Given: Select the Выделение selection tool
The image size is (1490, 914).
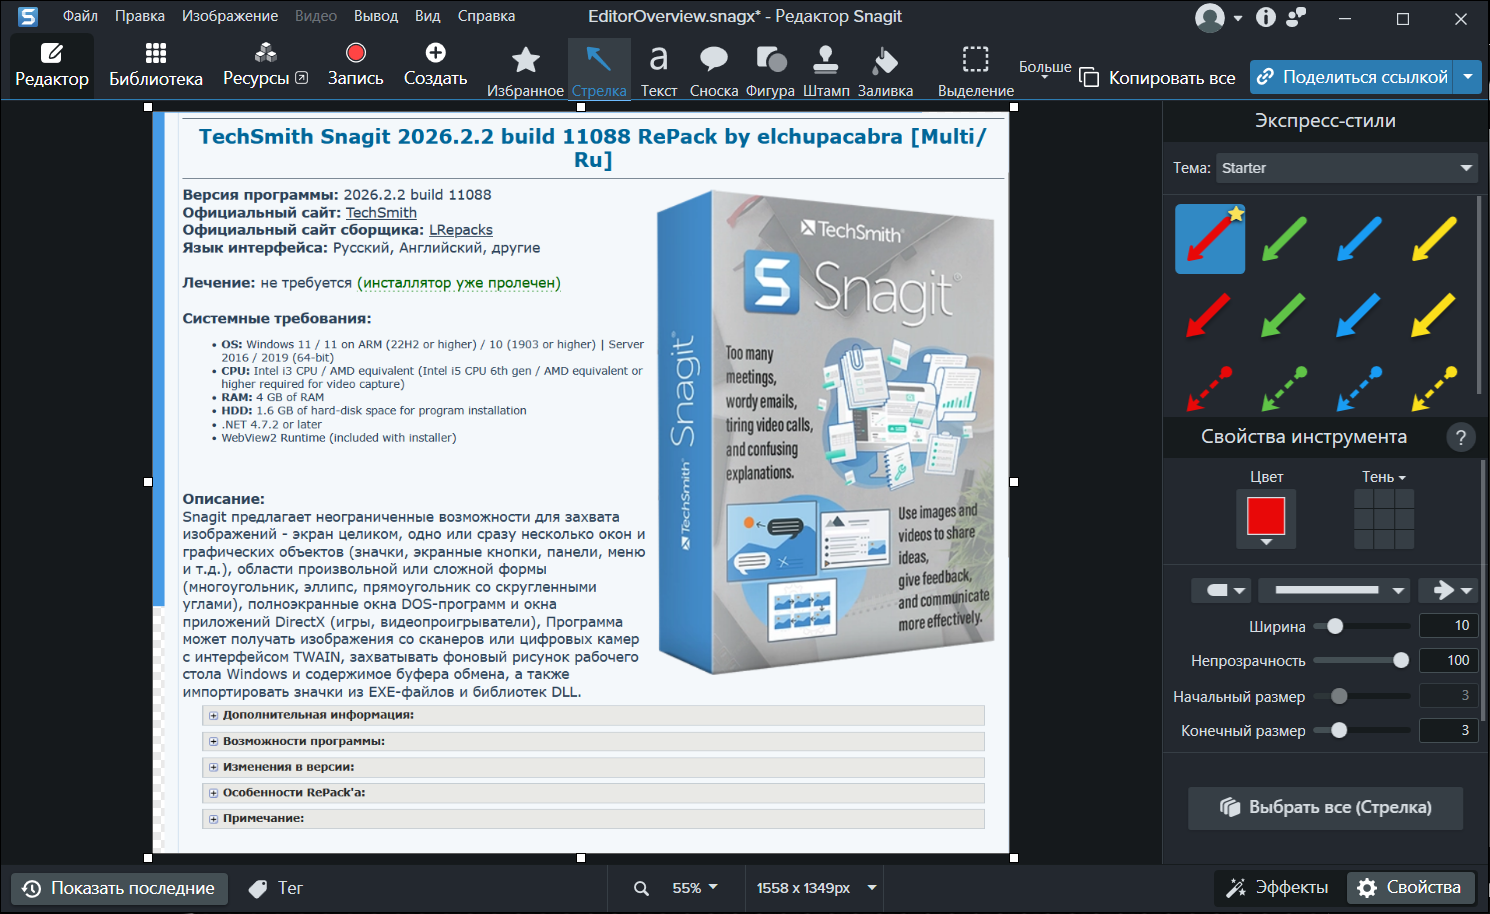Looking at the screenshot, I should click(976, 70).
